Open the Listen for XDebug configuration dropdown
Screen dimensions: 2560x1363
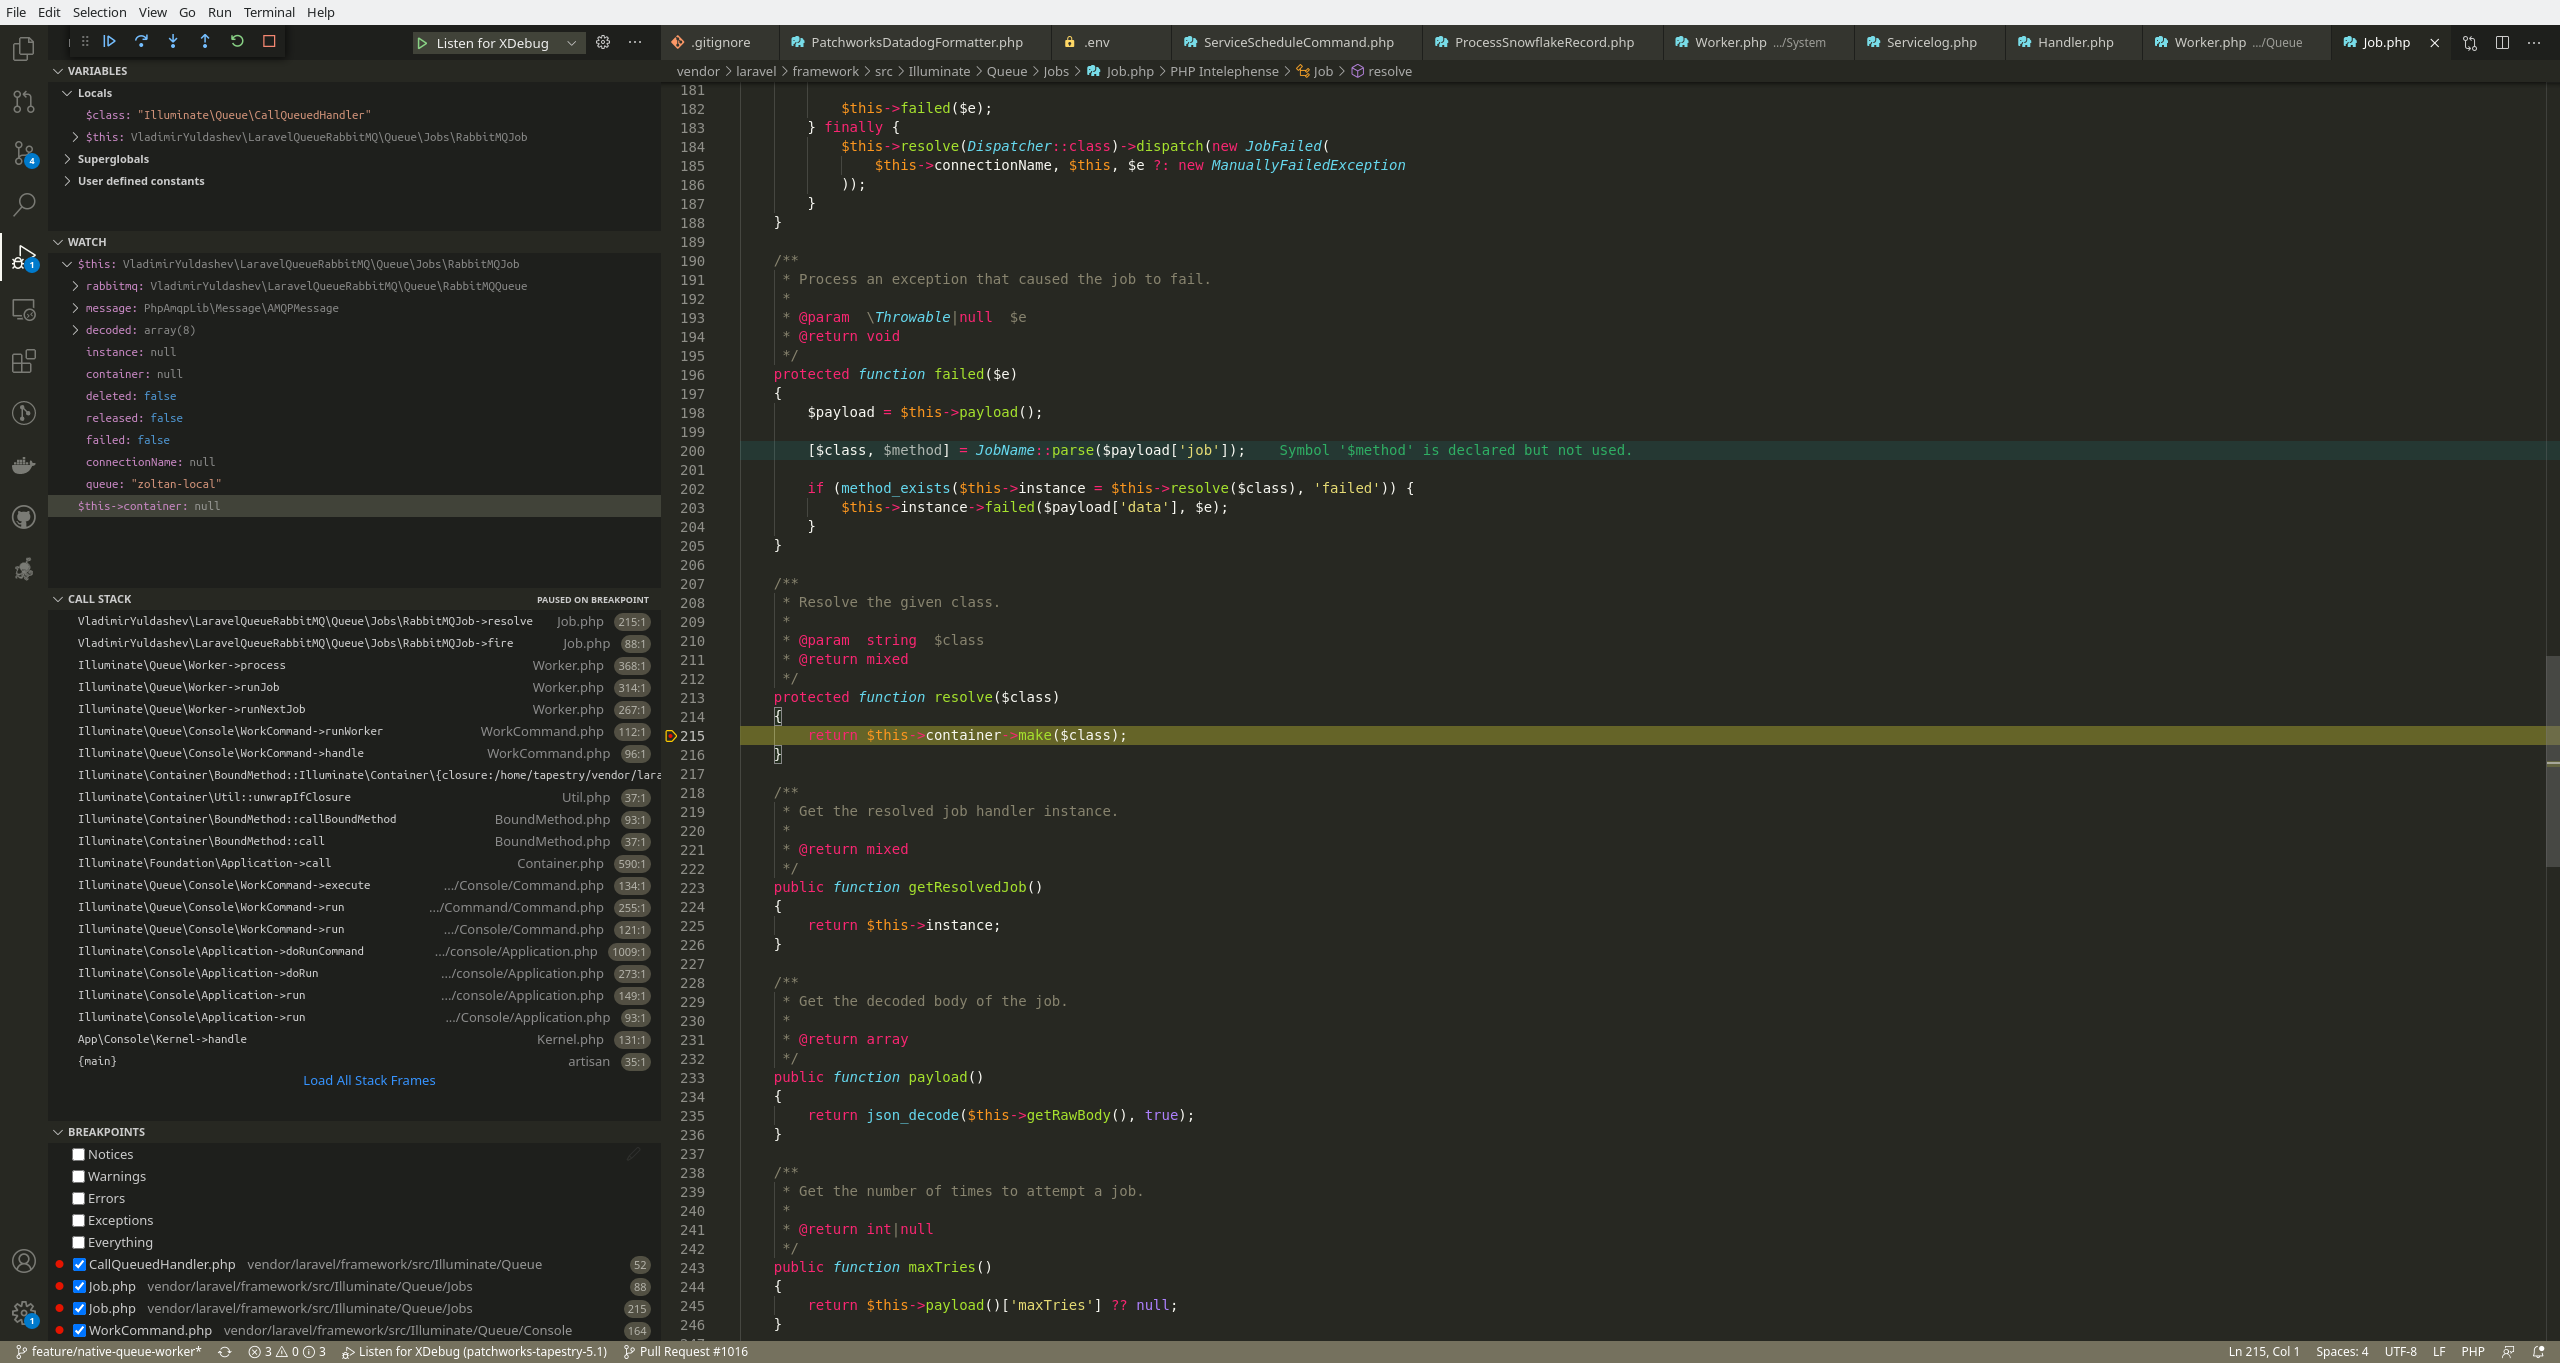pos(571,43)
